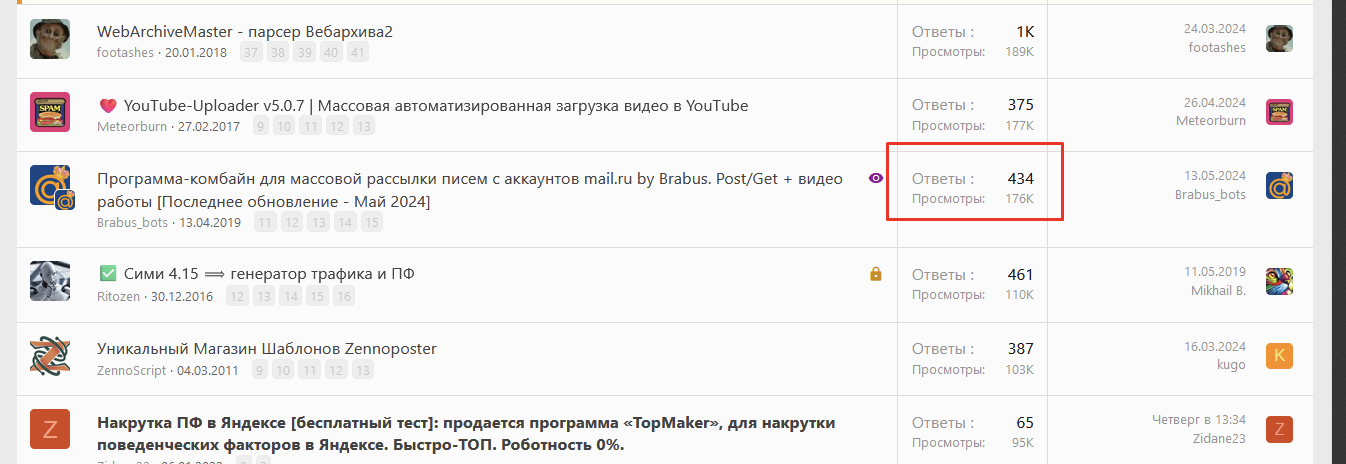Open last poster kugo profile
The width and height of the screenshot is (1346, 464).
coord(1232,365)
